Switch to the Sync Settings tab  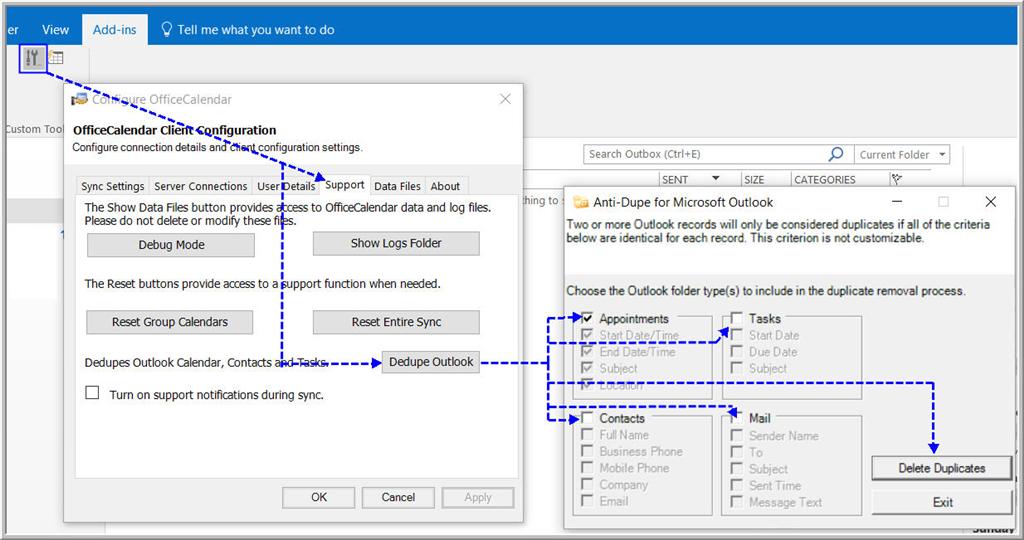click(x=112, y=186)
